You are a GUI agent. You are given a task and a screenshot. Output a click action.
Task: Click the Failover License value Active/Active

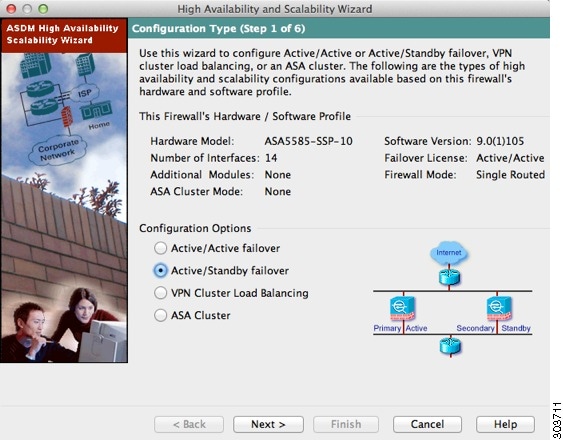tap(510, 158)
